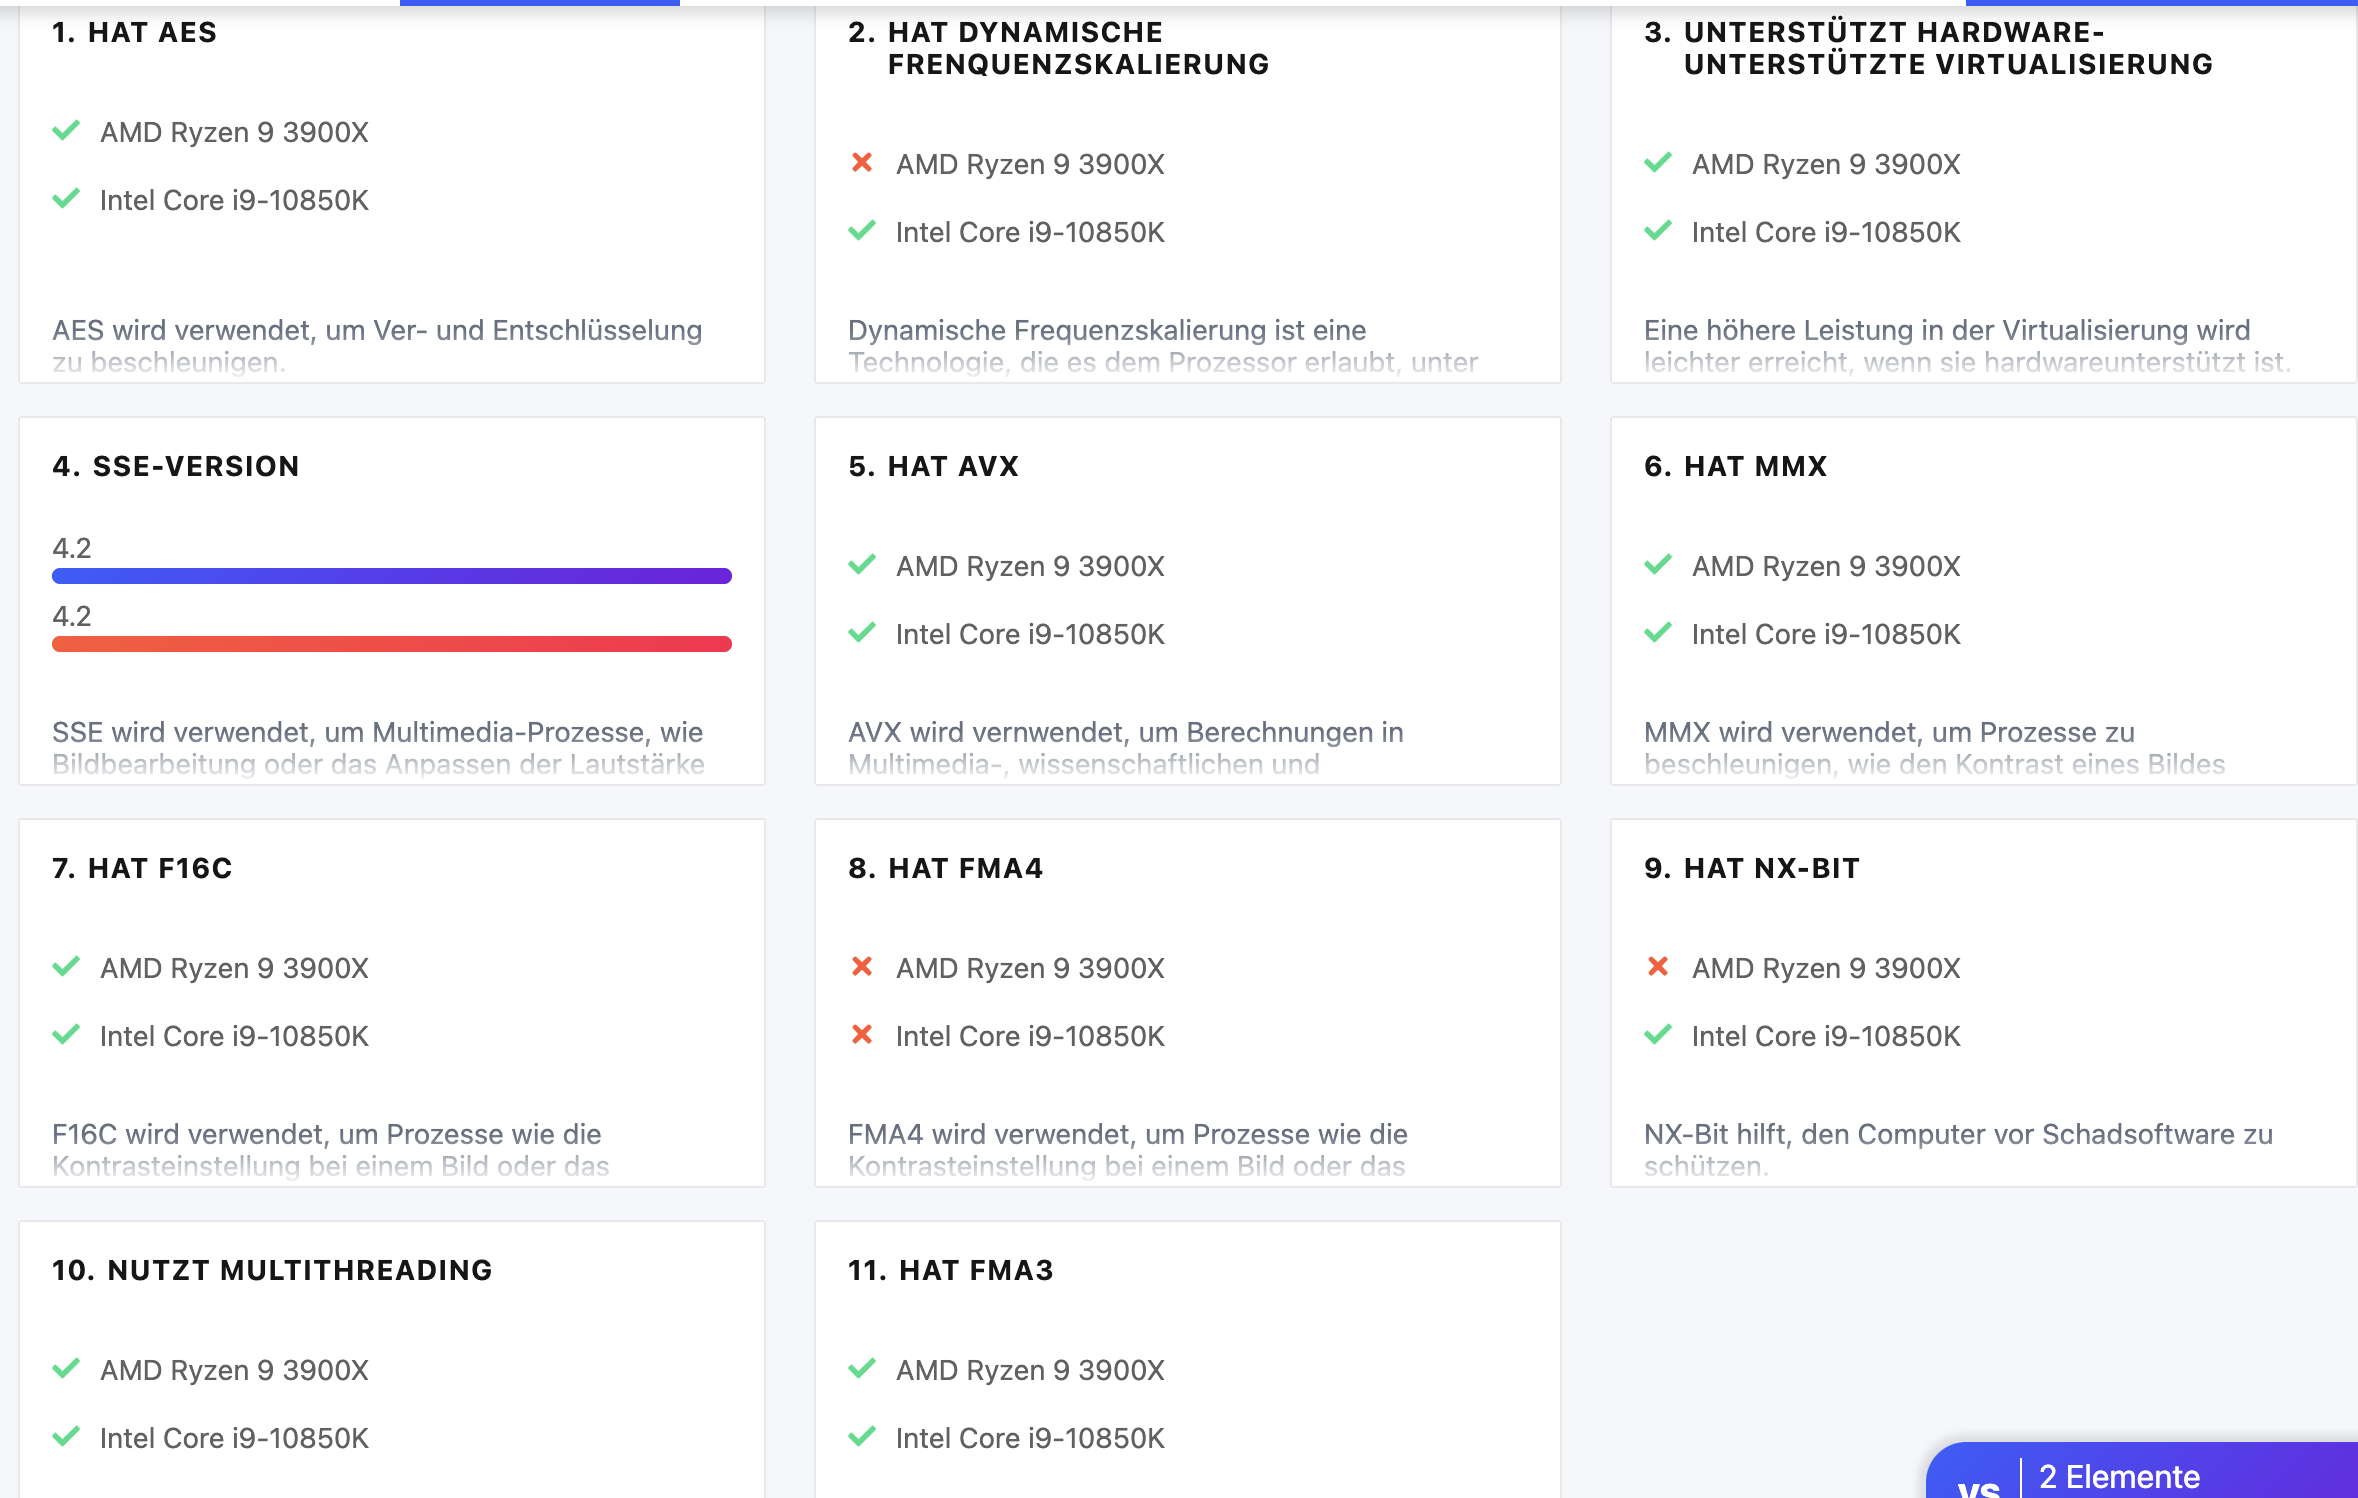The image size is (2358, 1498).
Task: Click green check for Intel under HAT FMA3
Action: (x=862, y=1437)
